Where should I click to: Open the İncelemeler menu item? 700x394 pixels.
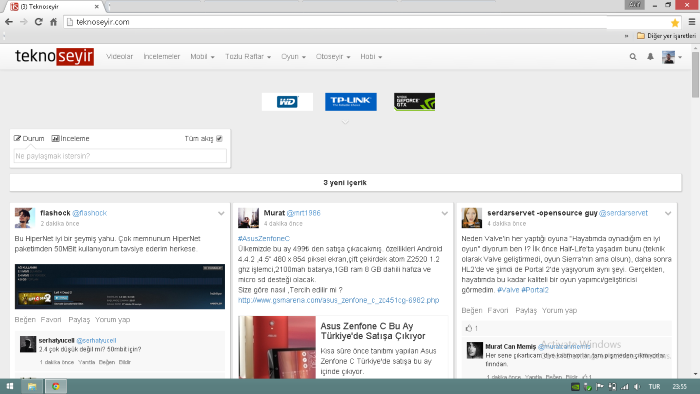tap(162, 57)
